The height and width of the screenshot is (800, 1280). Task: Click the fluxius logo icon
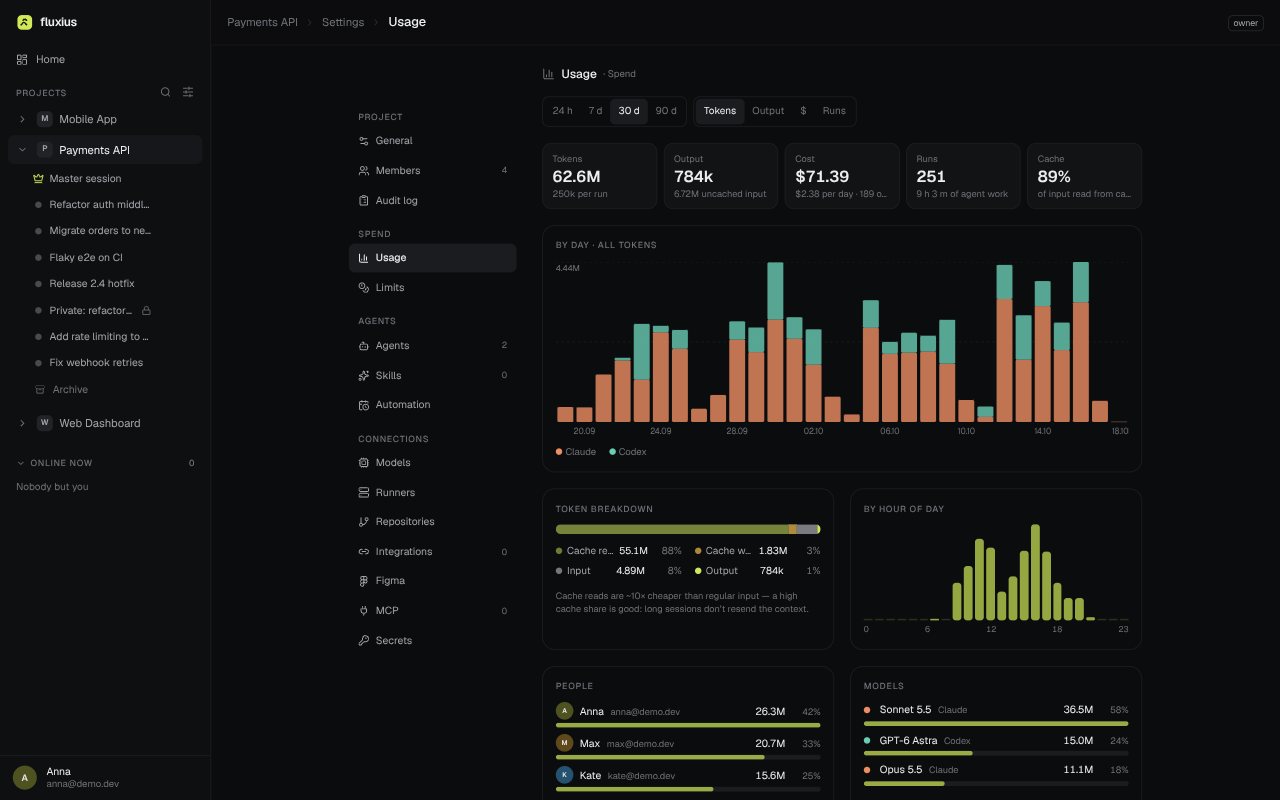pyautogui.click(x=24, y=22)
